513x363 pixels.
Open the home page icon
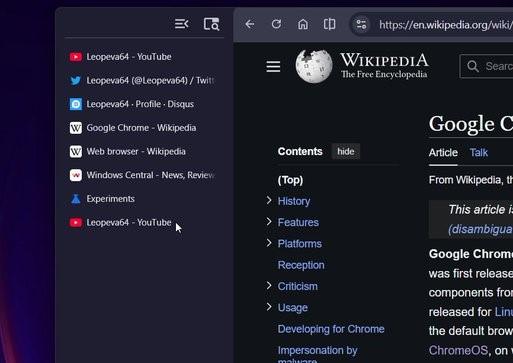[303, 24]
